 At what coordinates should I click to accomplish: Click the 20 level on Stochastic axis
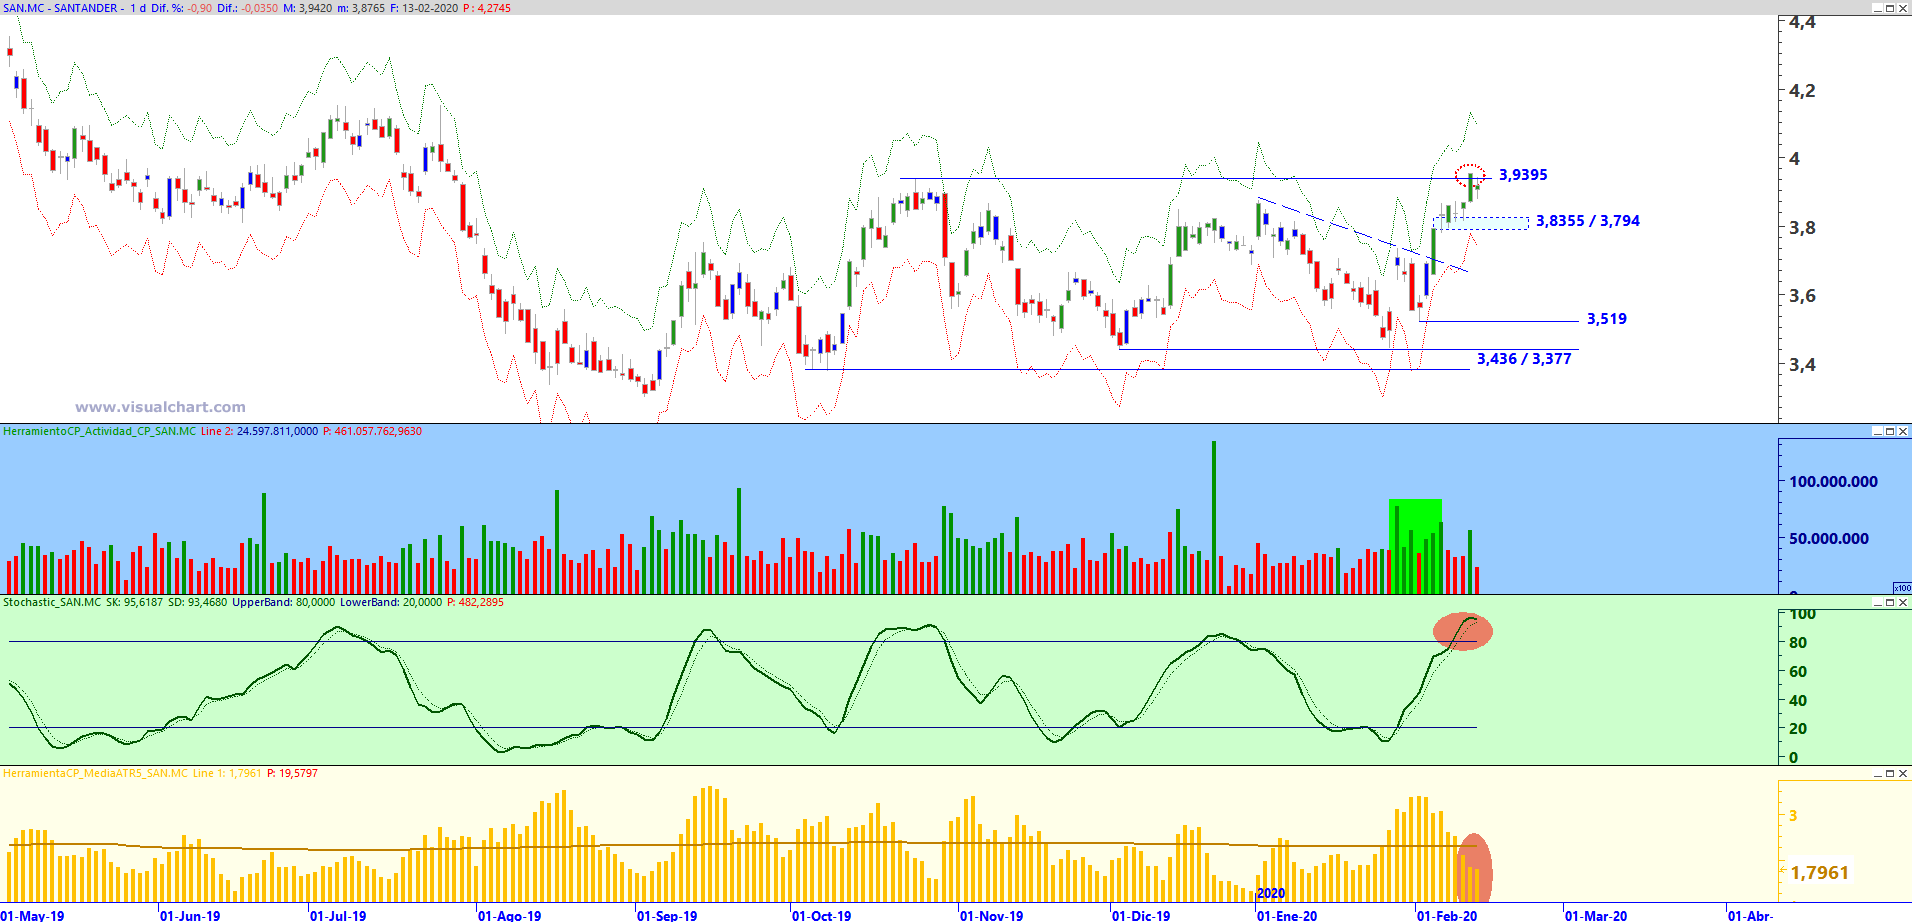(1798, 729)
